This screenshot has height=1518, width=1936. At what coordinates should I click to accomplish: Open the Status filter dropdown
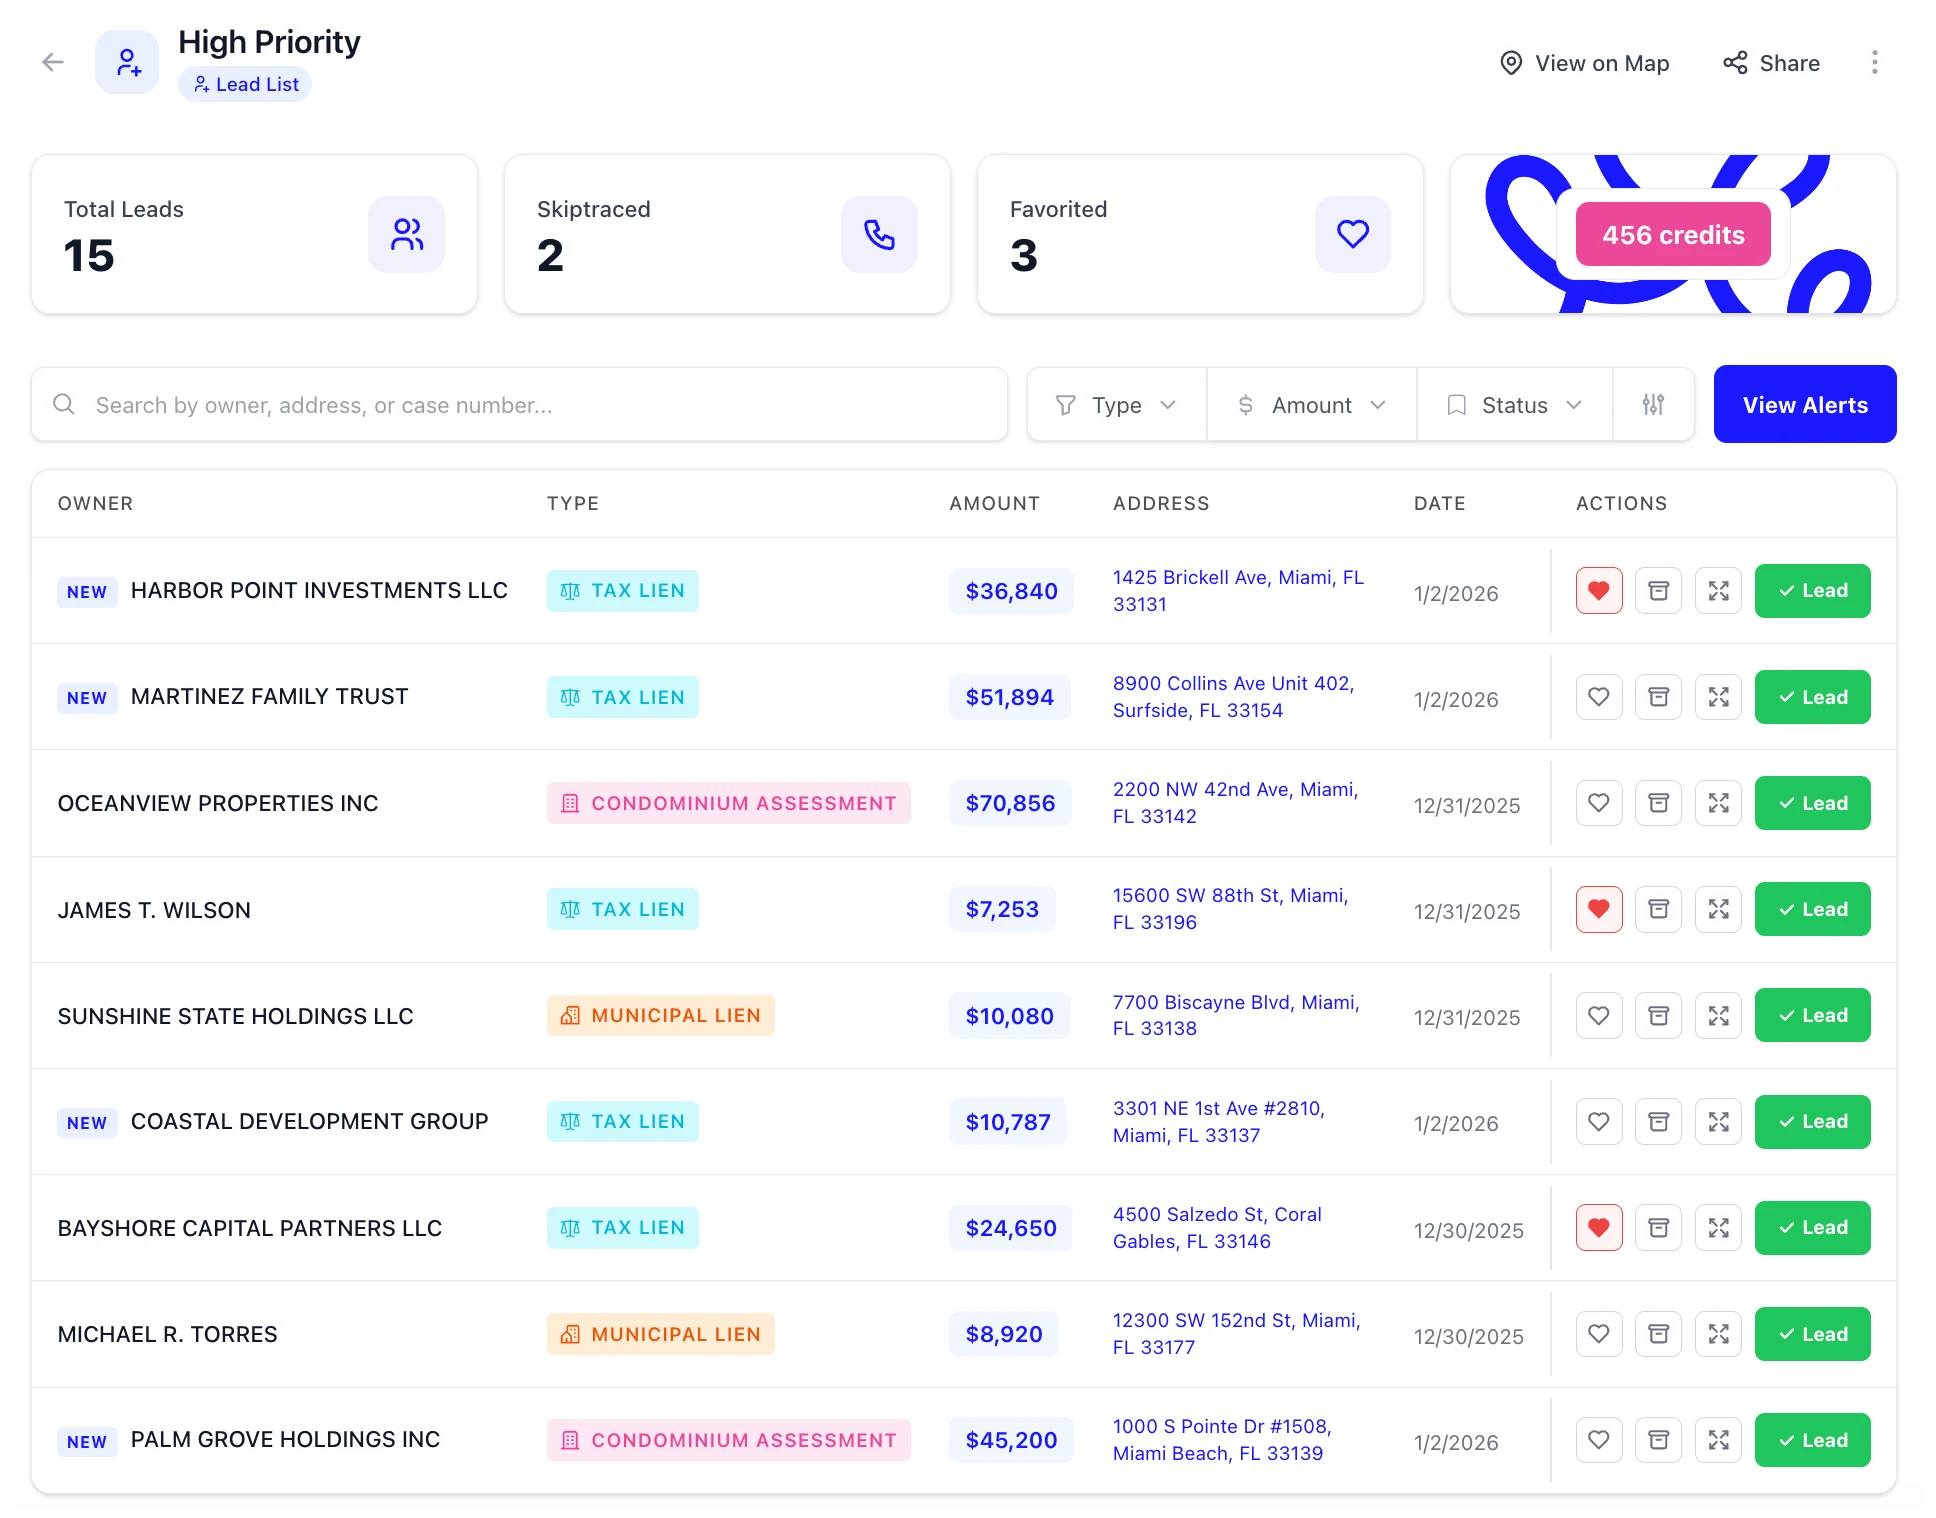tap(1514, 404)
